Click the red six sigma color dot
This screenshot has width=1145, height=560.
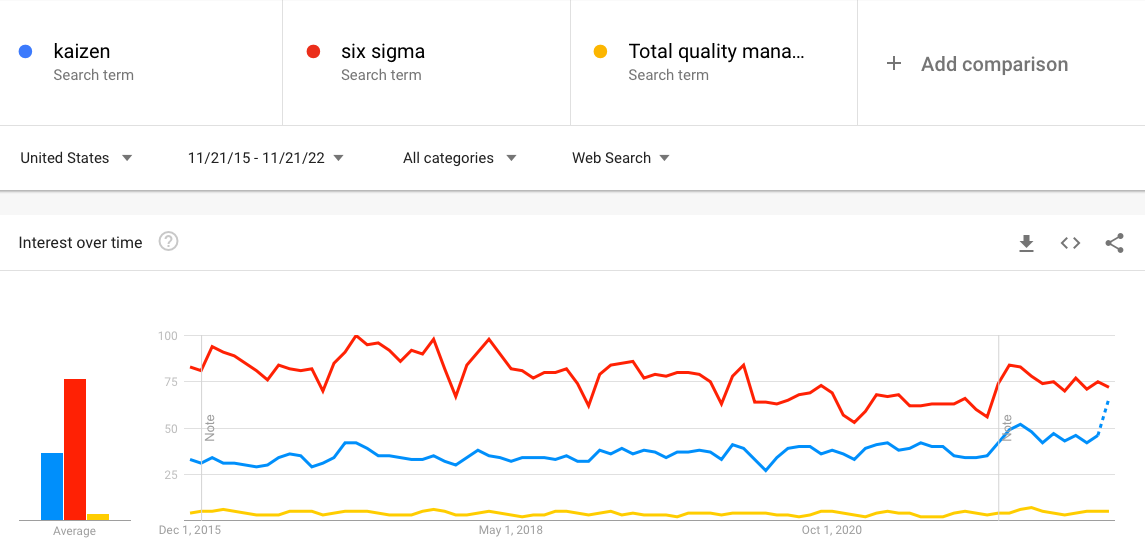click(x=313, y=52)
